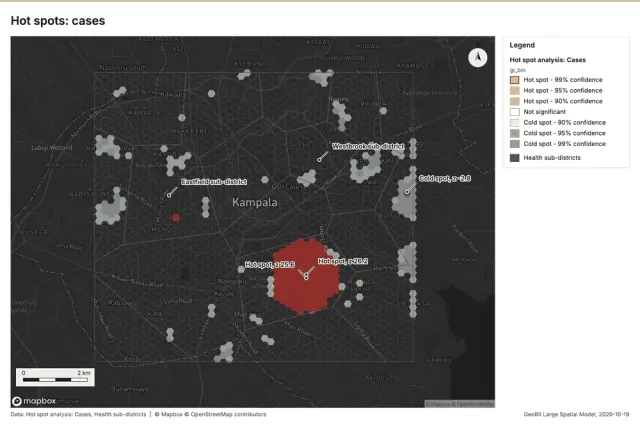Screen dimensions: 640x427
Task: Click the Eastfield sub-district marker point
Action: [169, 195]
